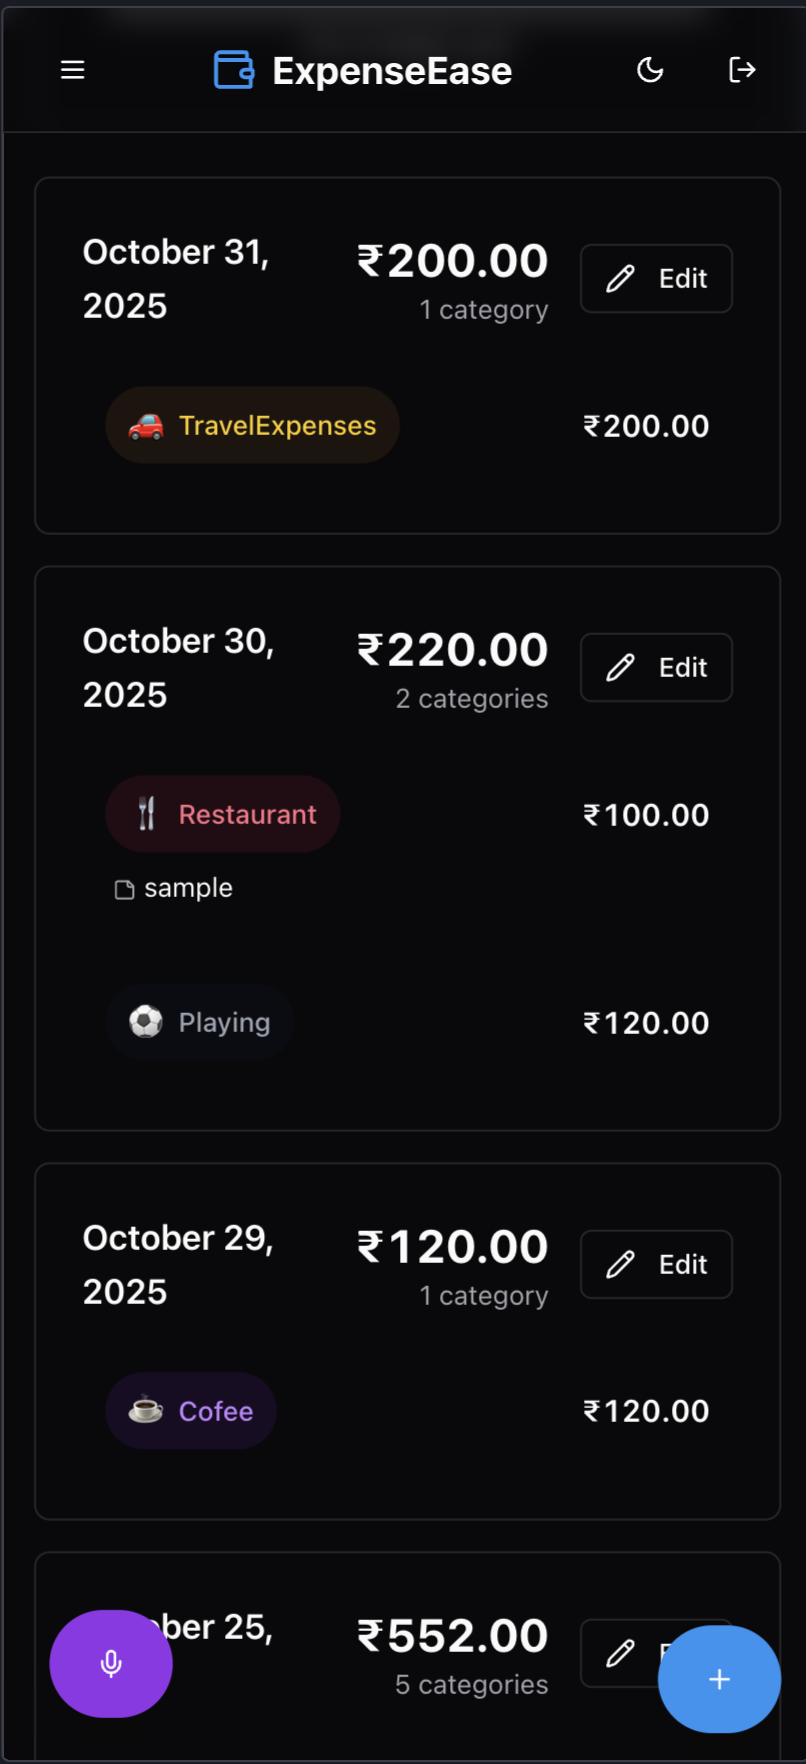806x1764 pixels.
Task: Click Edit on the October 30 expenses
Action: (x=655, y=667)
